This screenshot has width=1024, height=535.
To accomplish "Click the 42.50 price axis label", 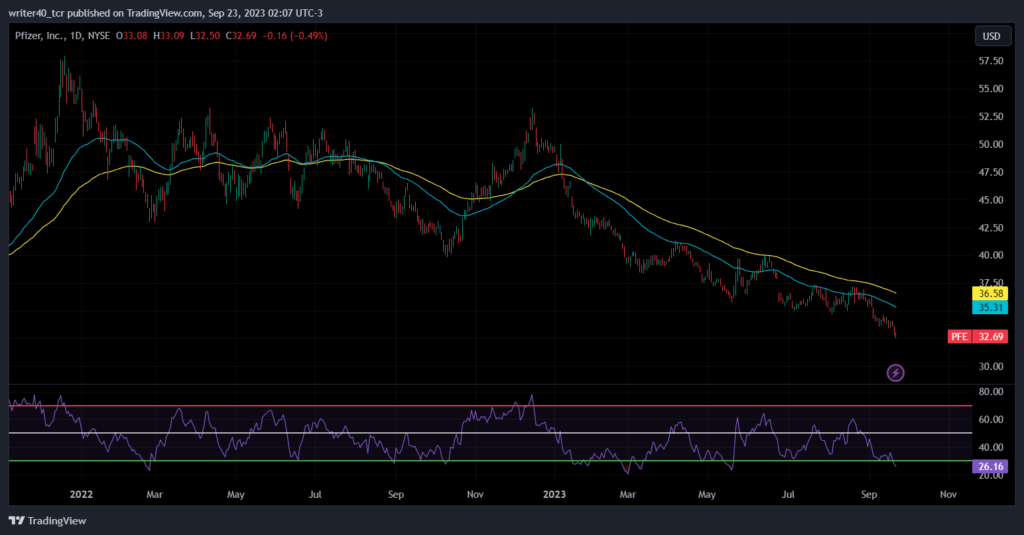I will pos(991,227).
